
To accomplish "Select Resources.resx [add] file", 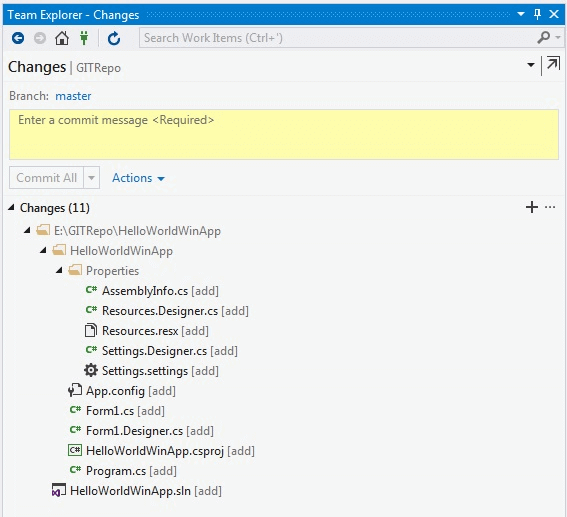I will (x=155, y=331).
